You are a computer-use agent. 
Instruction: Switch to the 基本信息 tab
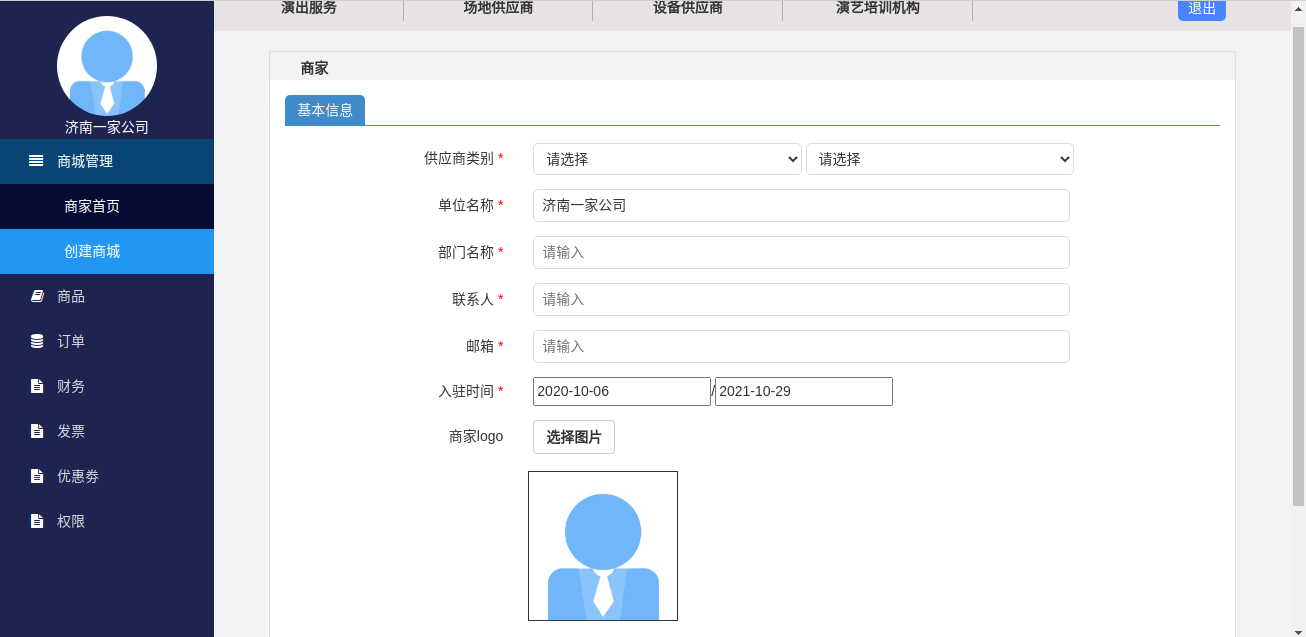click(x=325, y=110)
